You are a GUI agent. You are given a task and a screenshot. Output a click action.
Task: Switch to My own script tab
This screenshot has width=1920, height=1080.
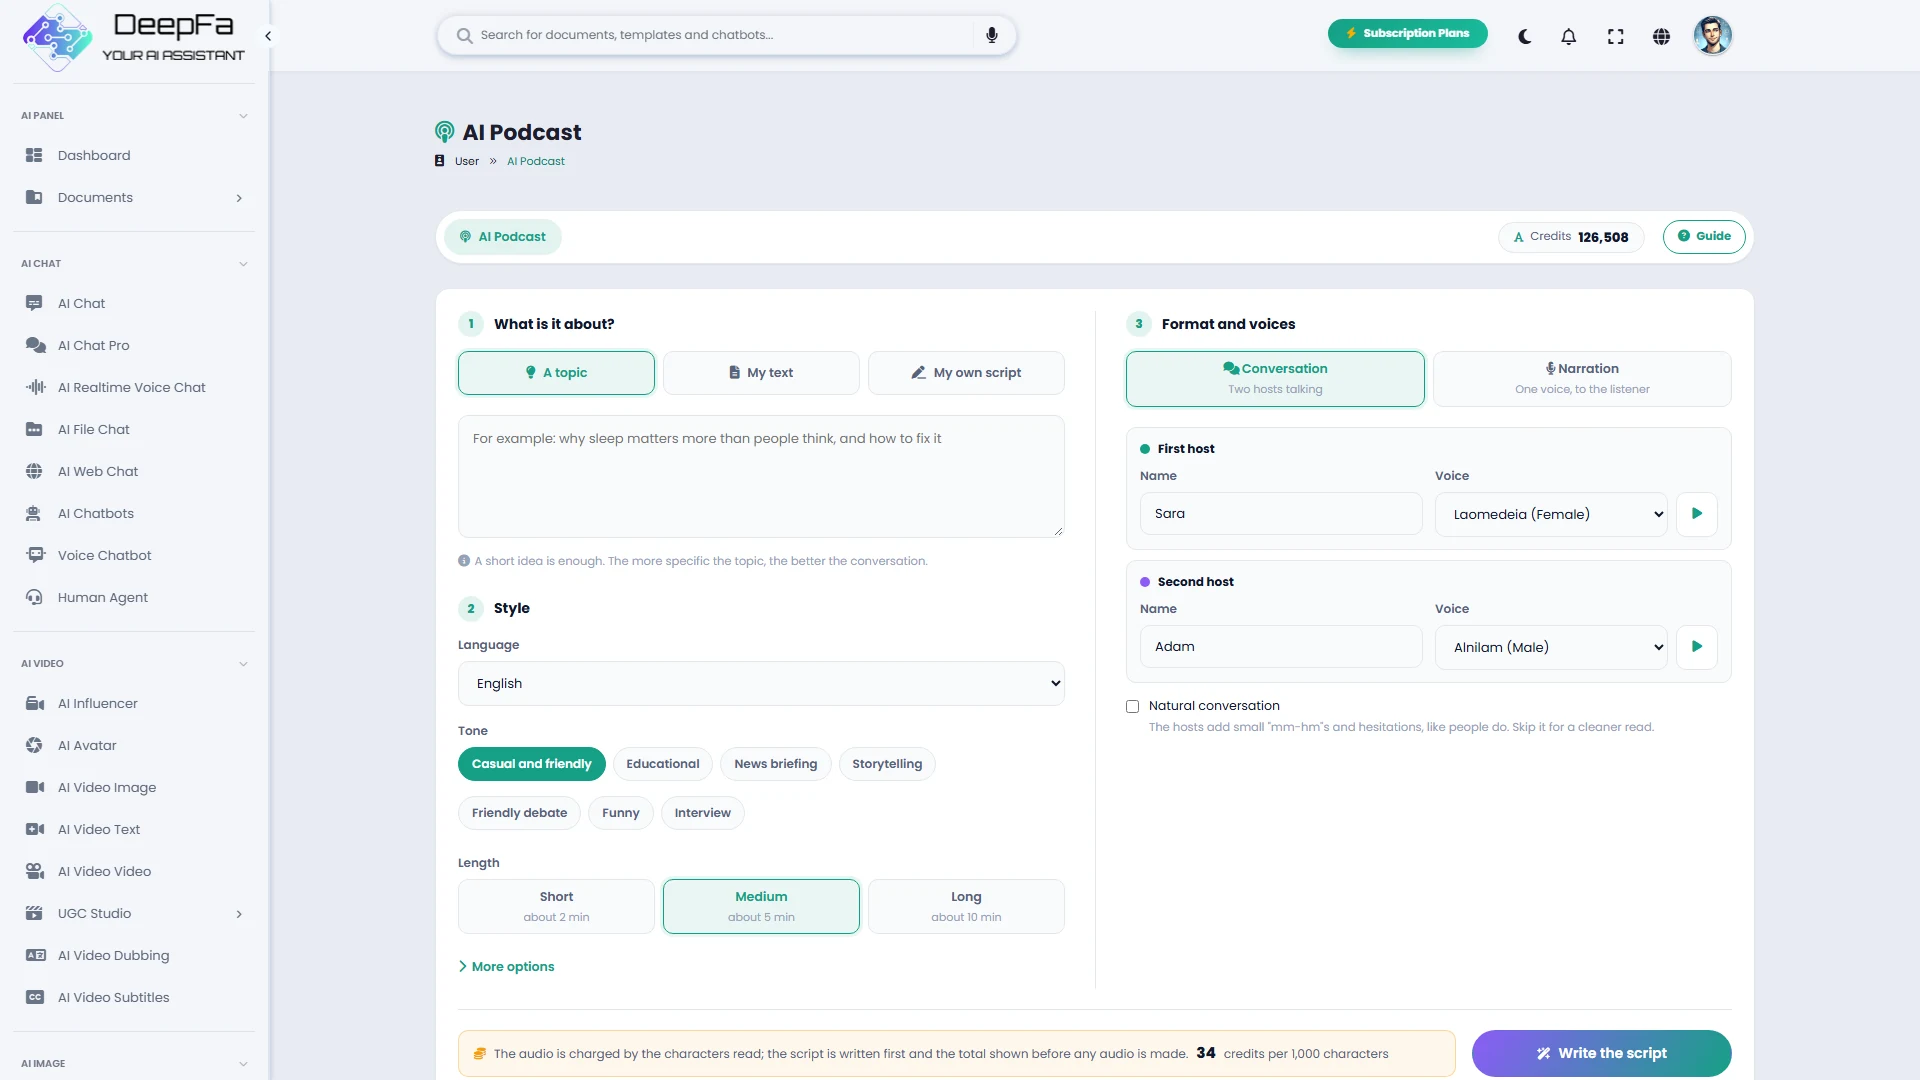pos(966,373)
